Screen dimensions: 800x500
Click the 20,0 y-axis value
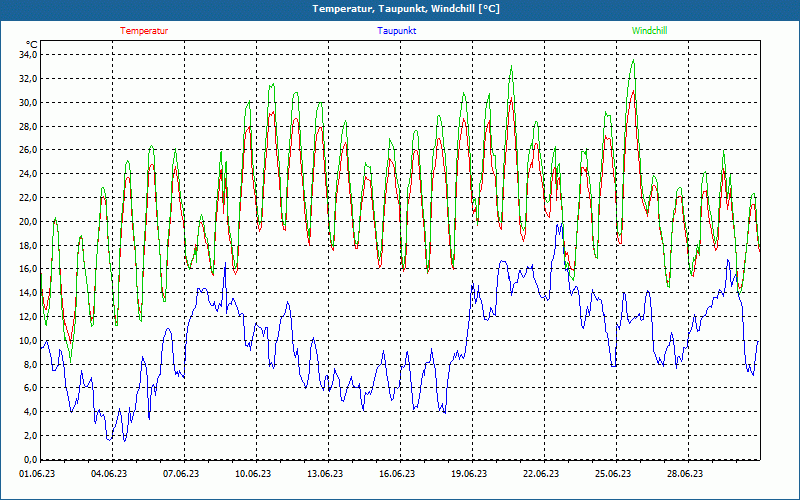point(28,221)
